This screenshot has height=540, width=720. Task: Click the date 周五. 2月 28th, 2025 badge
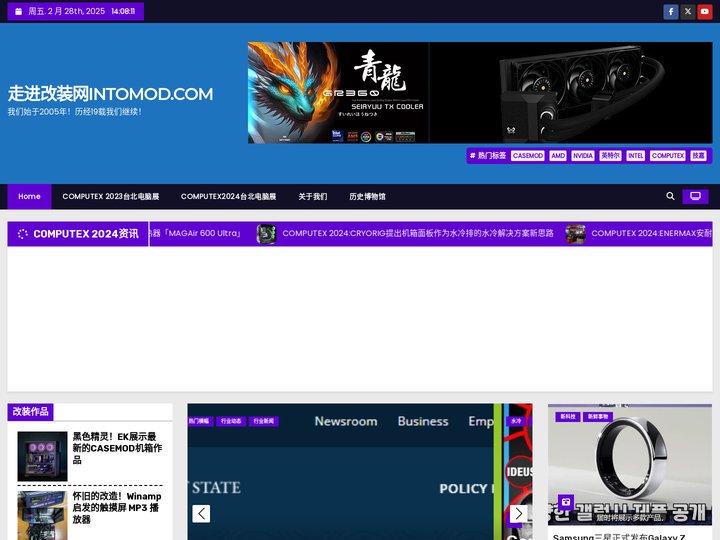76,11
